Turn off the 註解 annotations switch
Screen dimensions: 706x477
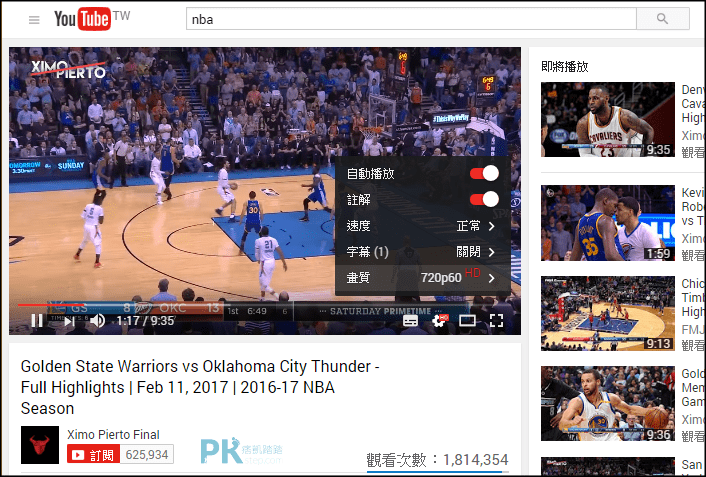[x=484, y=200]
